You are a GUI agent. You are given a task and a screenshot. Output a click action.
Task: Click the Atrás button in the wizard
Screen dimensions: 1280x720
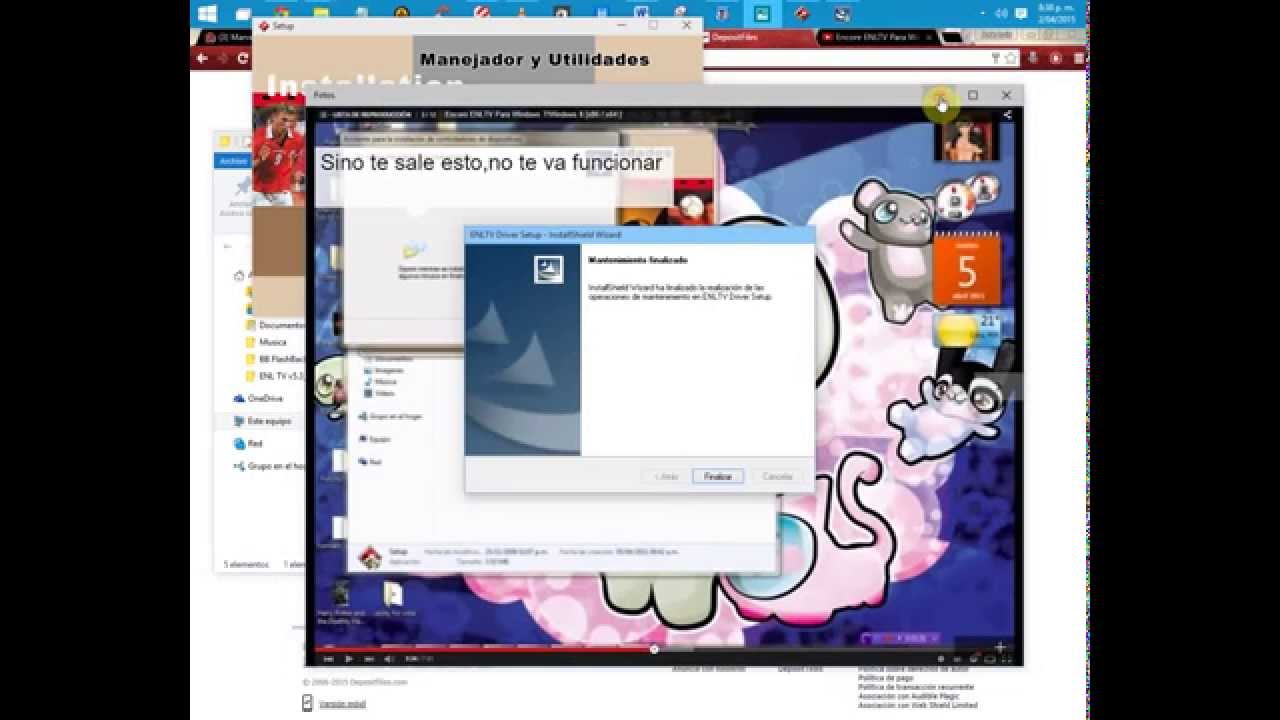pyautogui.click(x=665, y=476)
